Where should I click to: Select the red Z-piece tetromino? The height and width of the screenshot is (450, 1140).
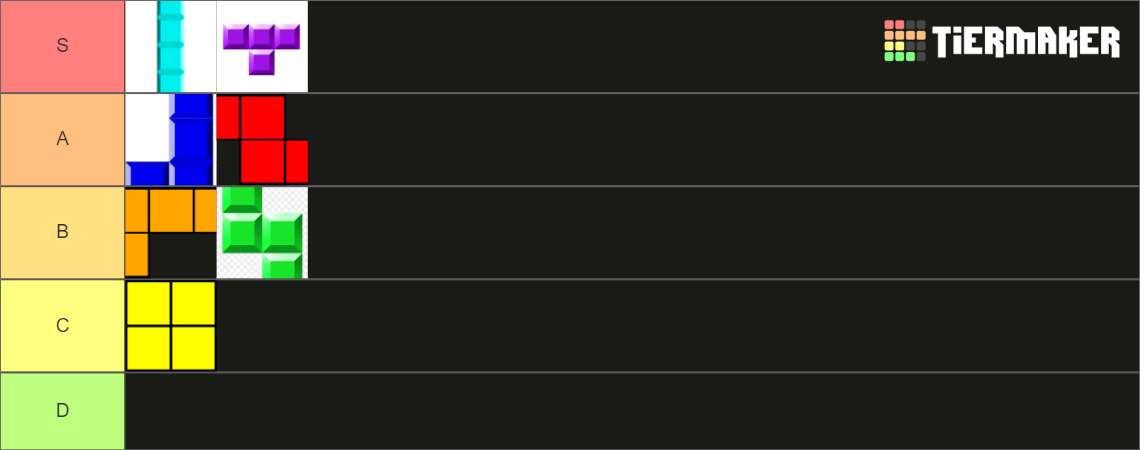[262, 140]
